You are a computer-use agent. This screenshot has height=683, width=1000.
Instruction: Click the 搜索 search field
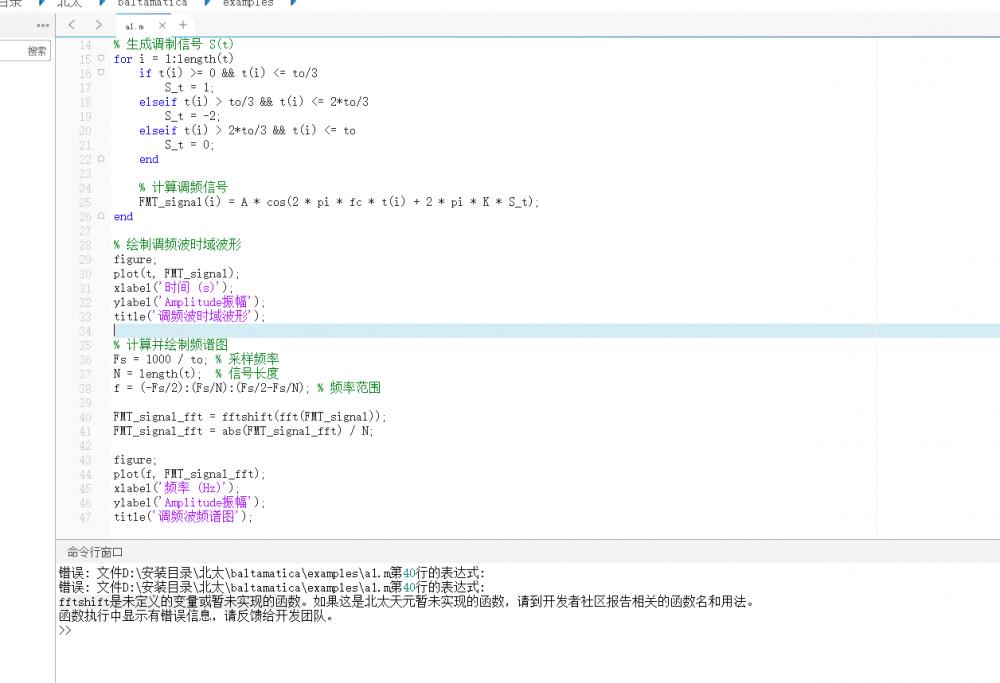point(26,51)
